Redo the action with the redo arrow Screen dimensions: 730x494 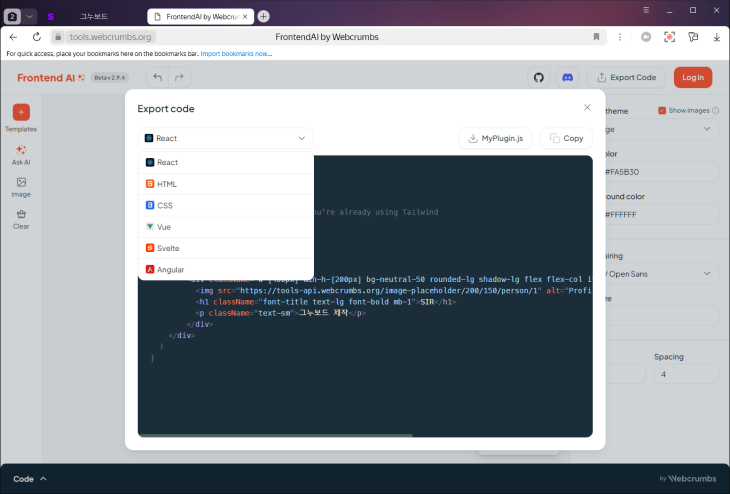pyautogui.click(x=179, y=77)
